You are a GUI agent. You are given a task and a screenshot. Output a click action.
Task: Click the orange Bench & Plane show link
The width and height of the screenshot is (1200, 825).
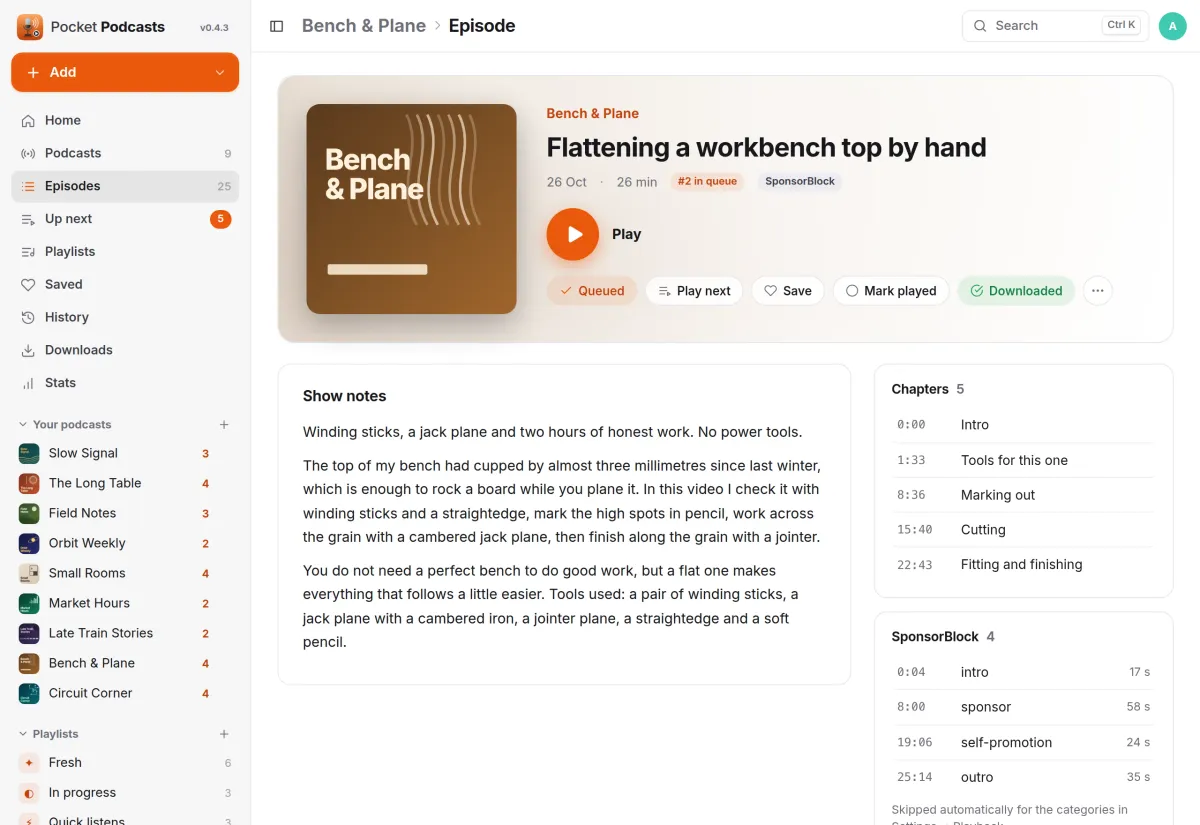592,113
